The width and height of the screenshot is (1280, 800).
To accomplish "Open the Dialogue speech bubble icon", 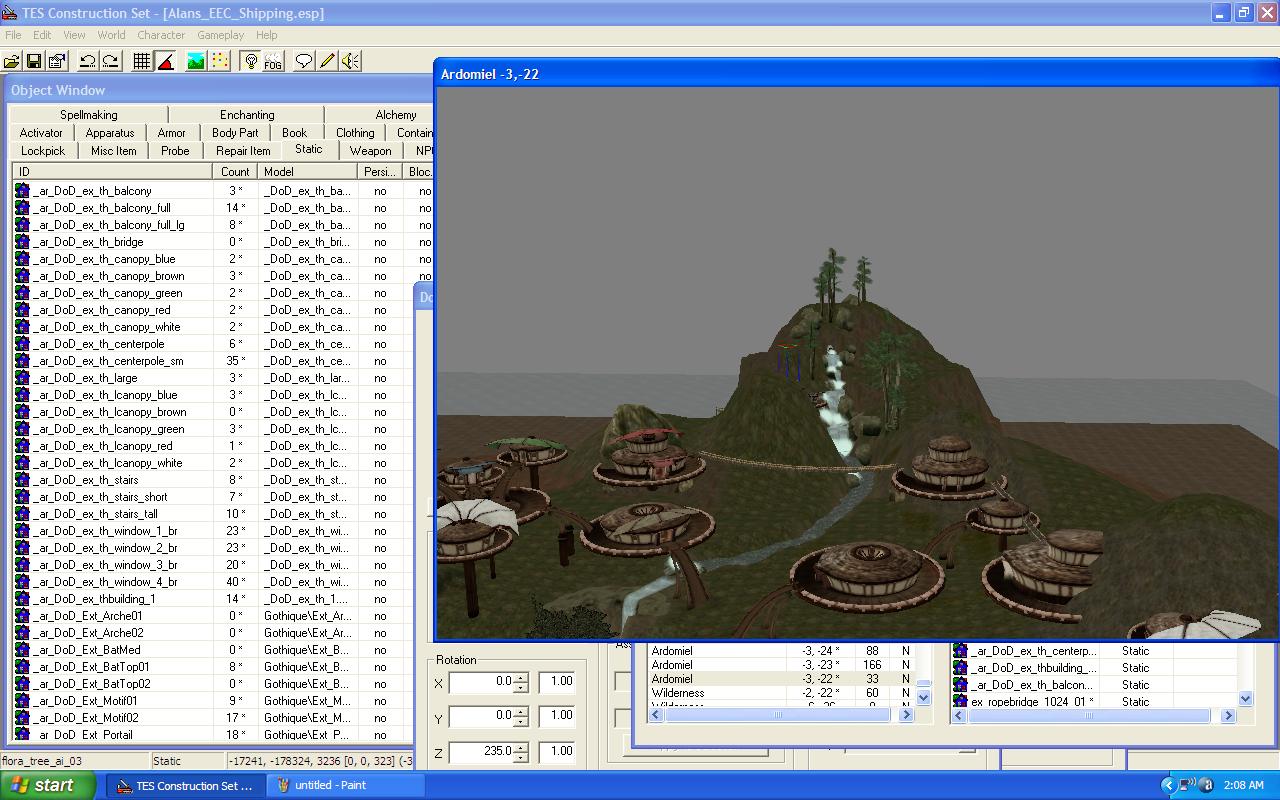I will pos(304,61).
